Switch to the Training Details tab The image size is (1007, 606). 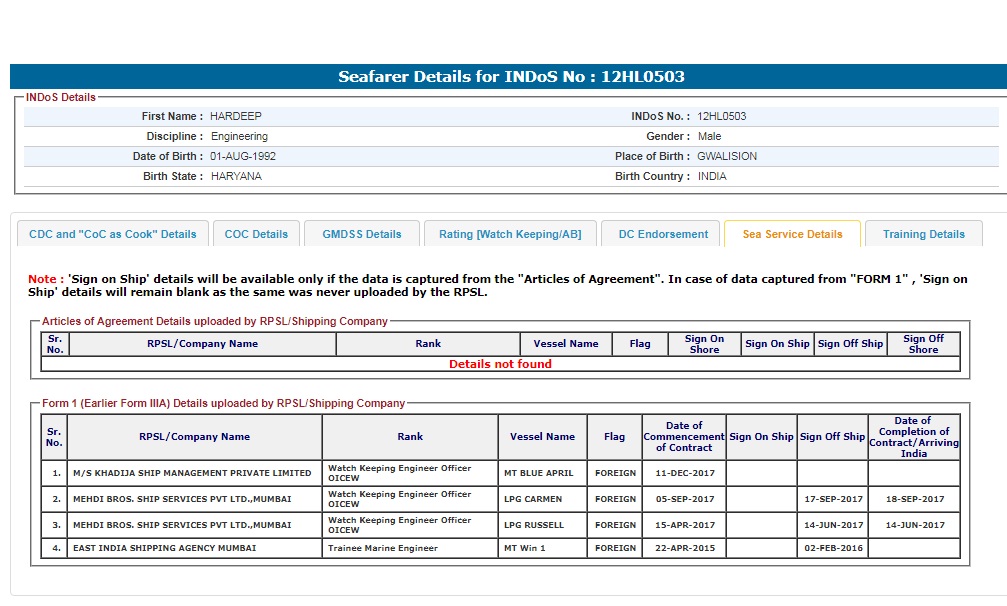click(x=923, y=234)
